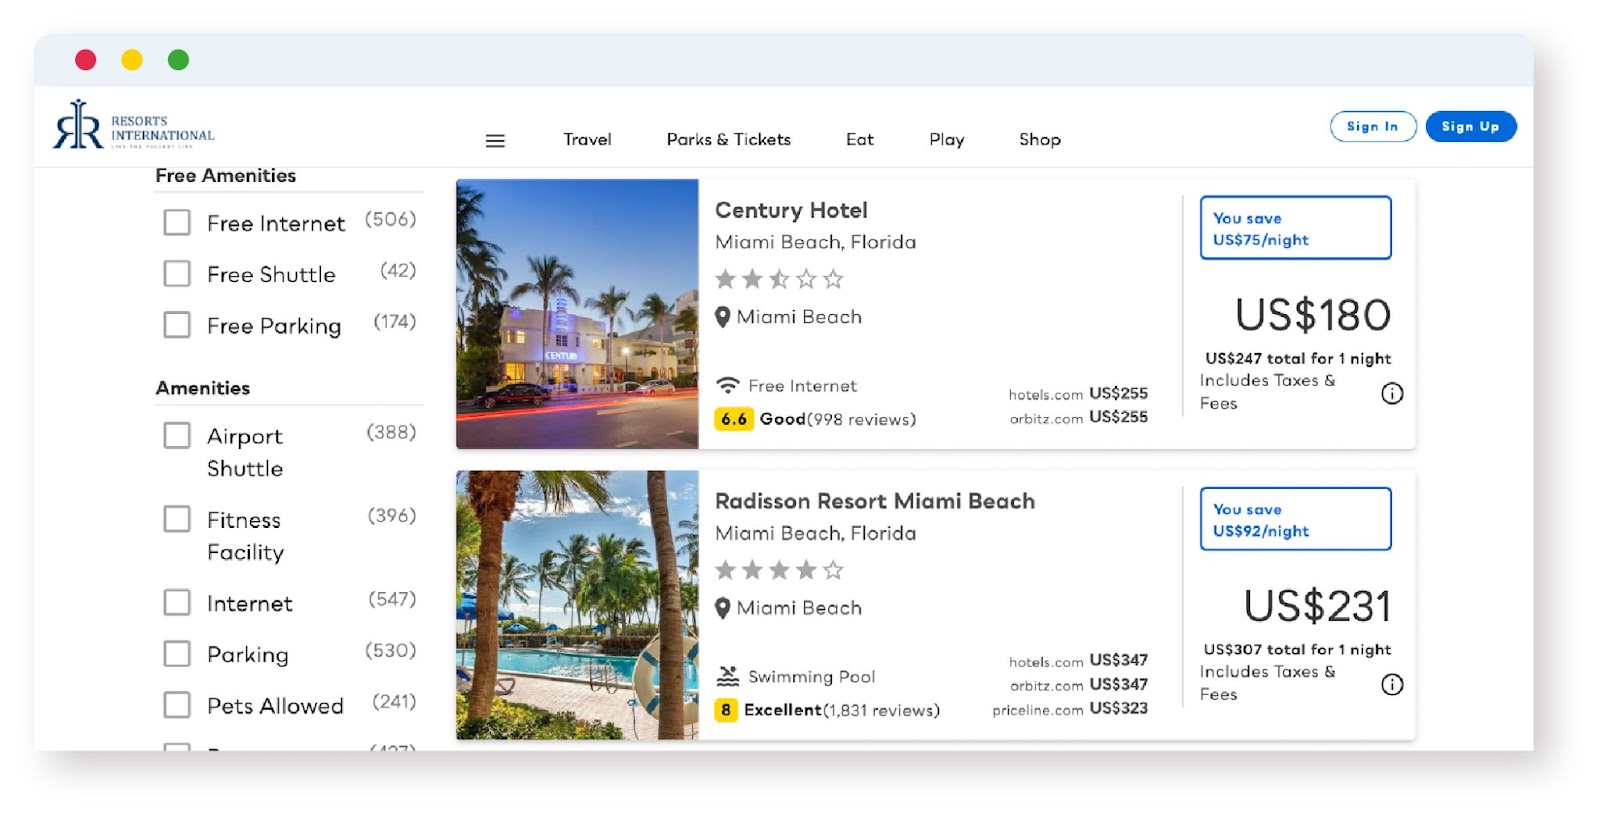Check the Free Internet filter
Viewport: 1600px width, 817px height.
coord(177,222)
